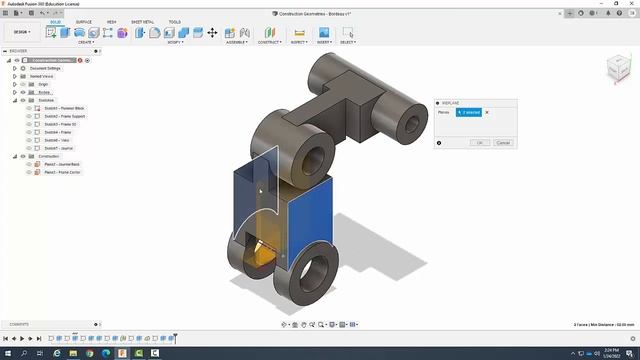This screenshot has width=640, height=360.
Task: Click the Construct plane icon
Action: tap(270, 33)
